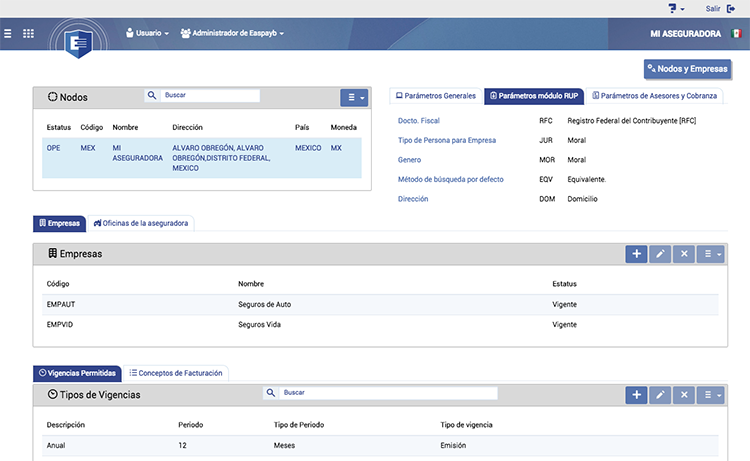Open the apps grid icon

pyautogui.click(x=28, y=33)
